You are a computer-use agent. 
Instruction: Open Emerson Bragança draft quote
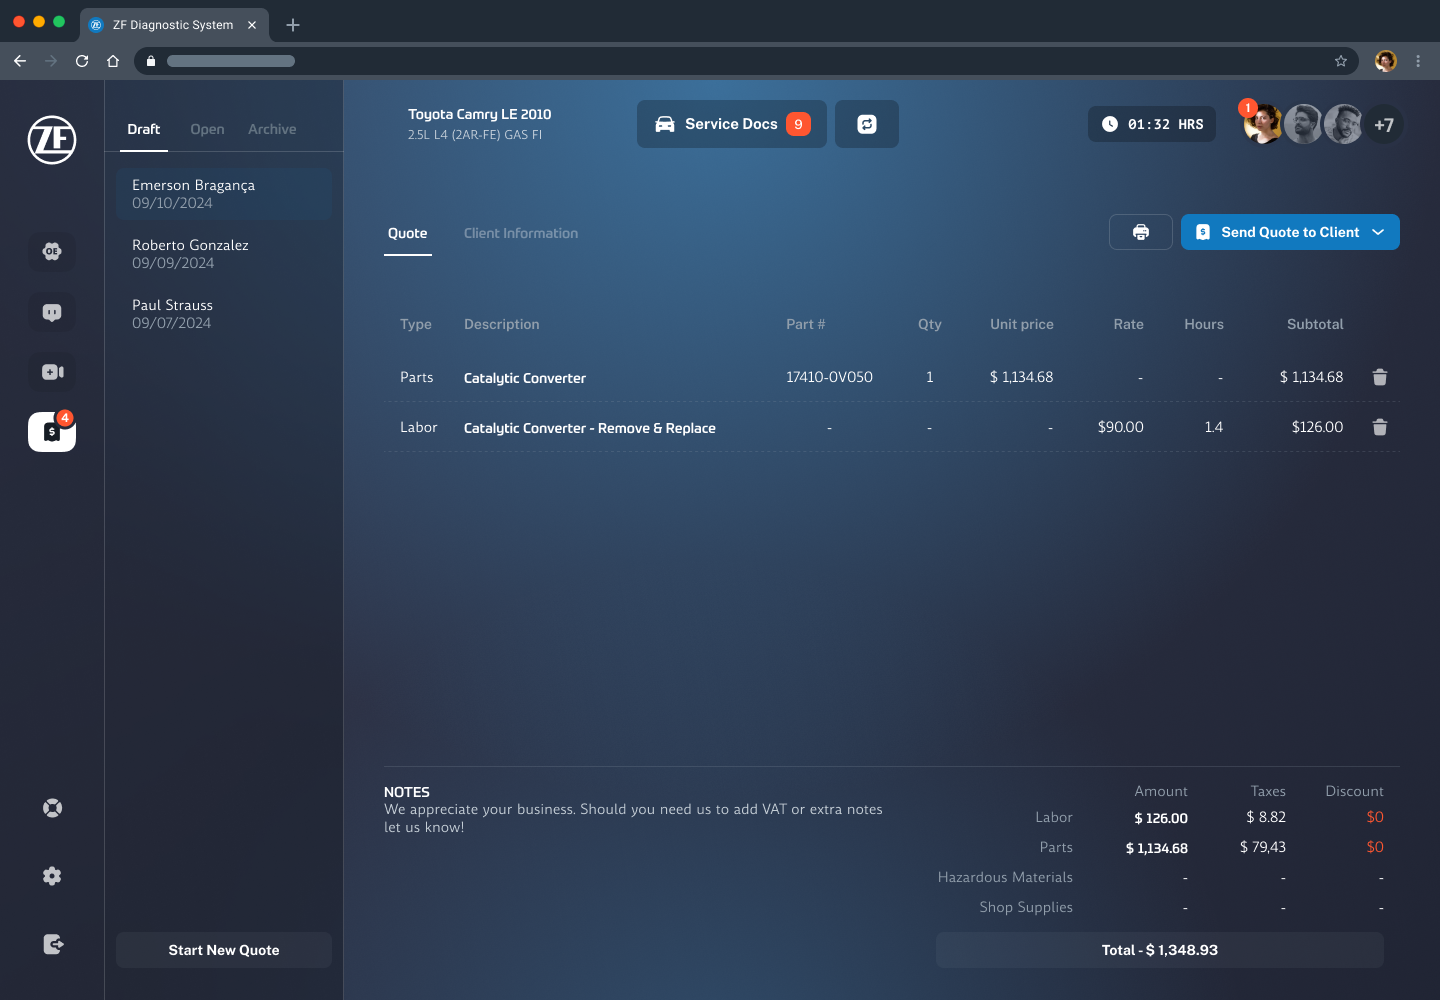[224, 194]
